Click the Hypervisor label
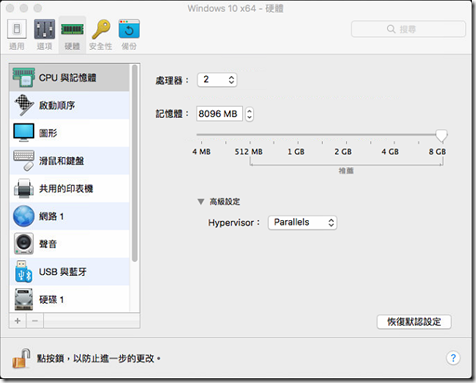 tap(234, 223)
